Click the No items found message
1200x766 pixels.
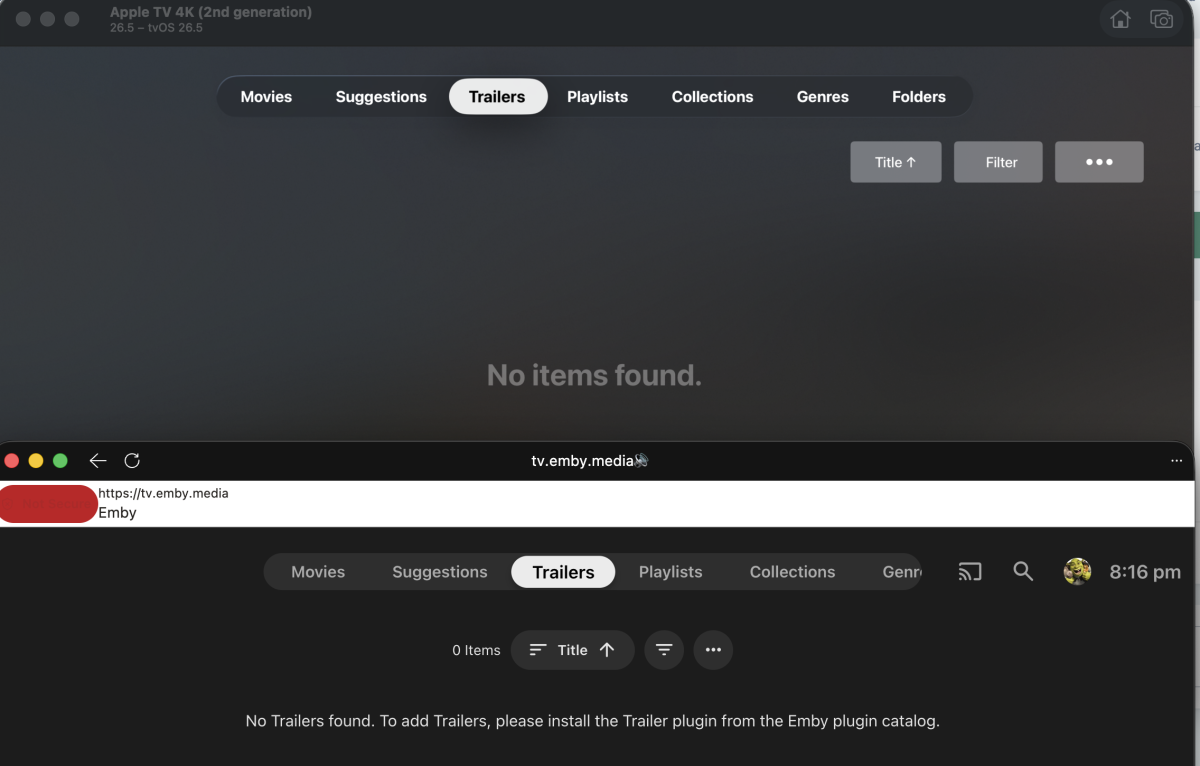594,375
